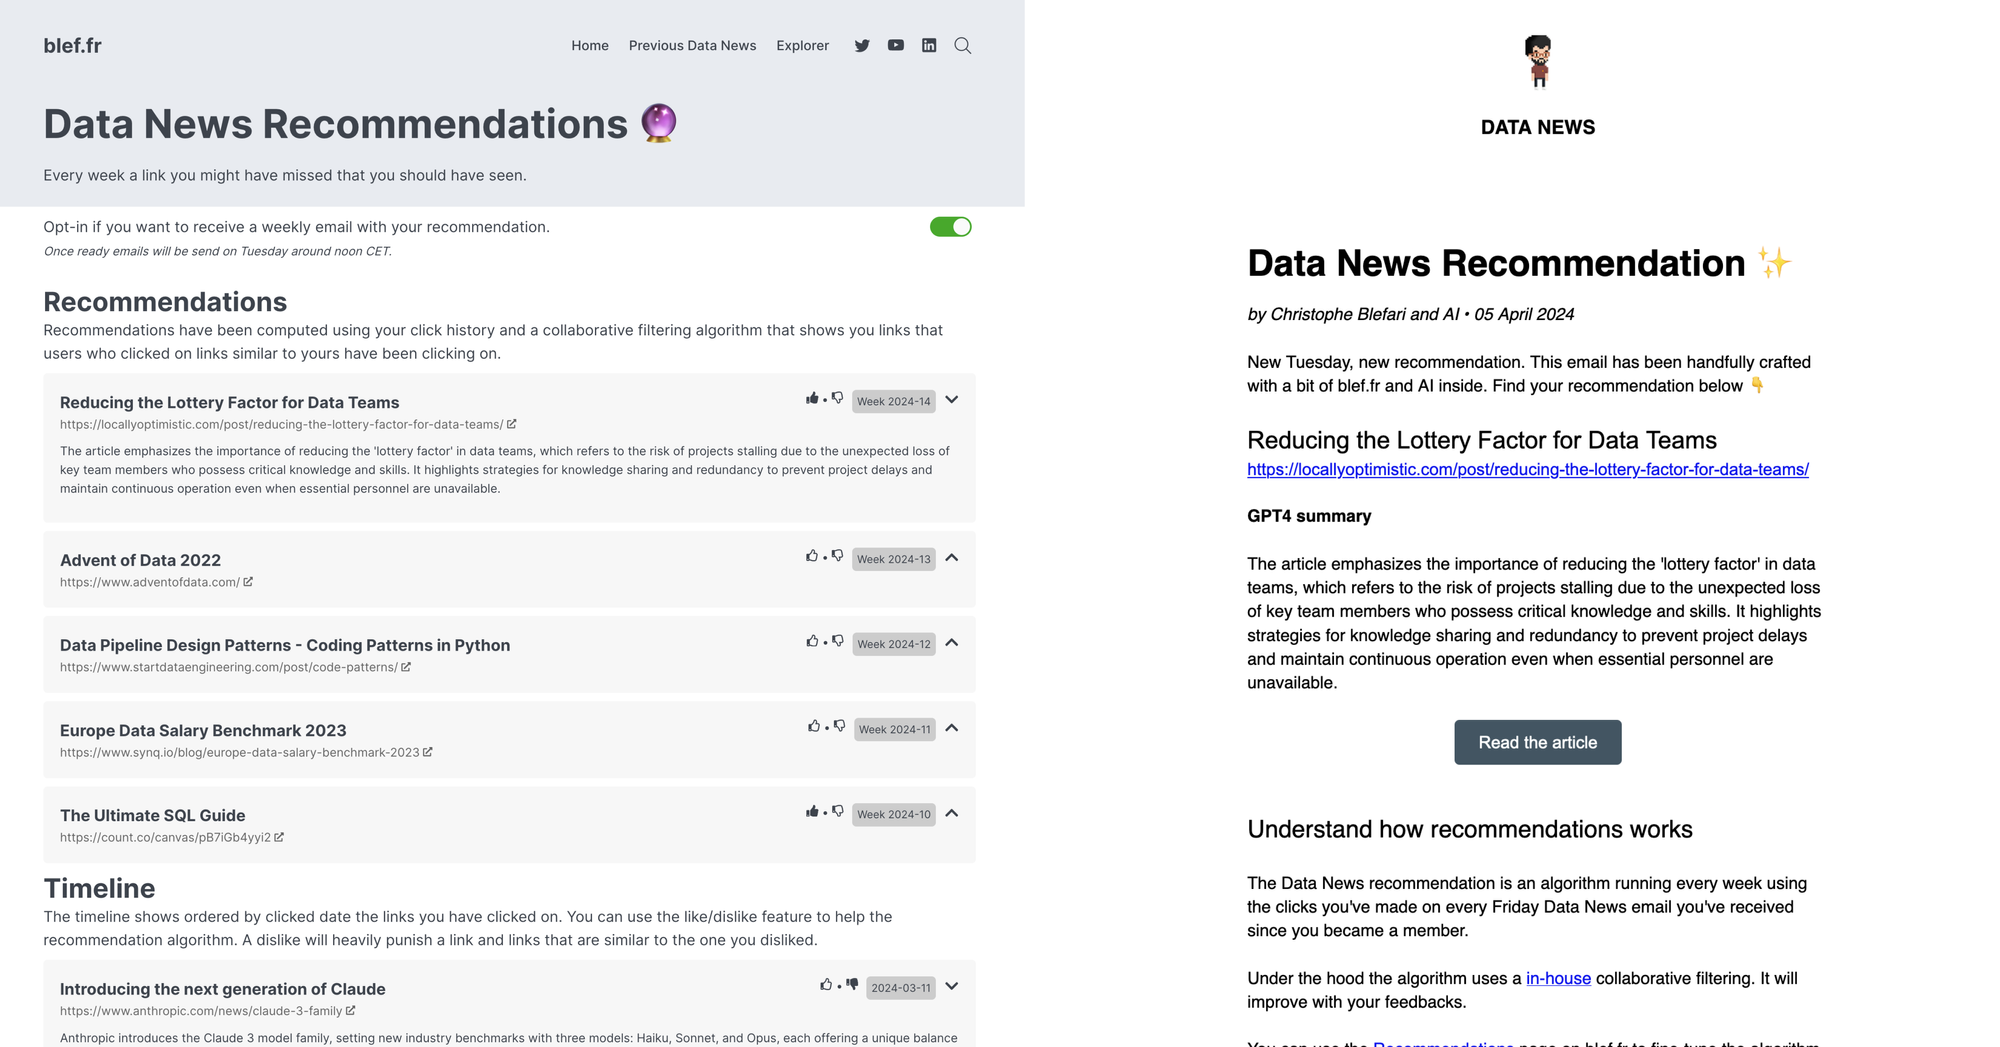Open the adventofdata.com URL
This screenshot has width=2000, height=1047.
[x=150, y=582]
